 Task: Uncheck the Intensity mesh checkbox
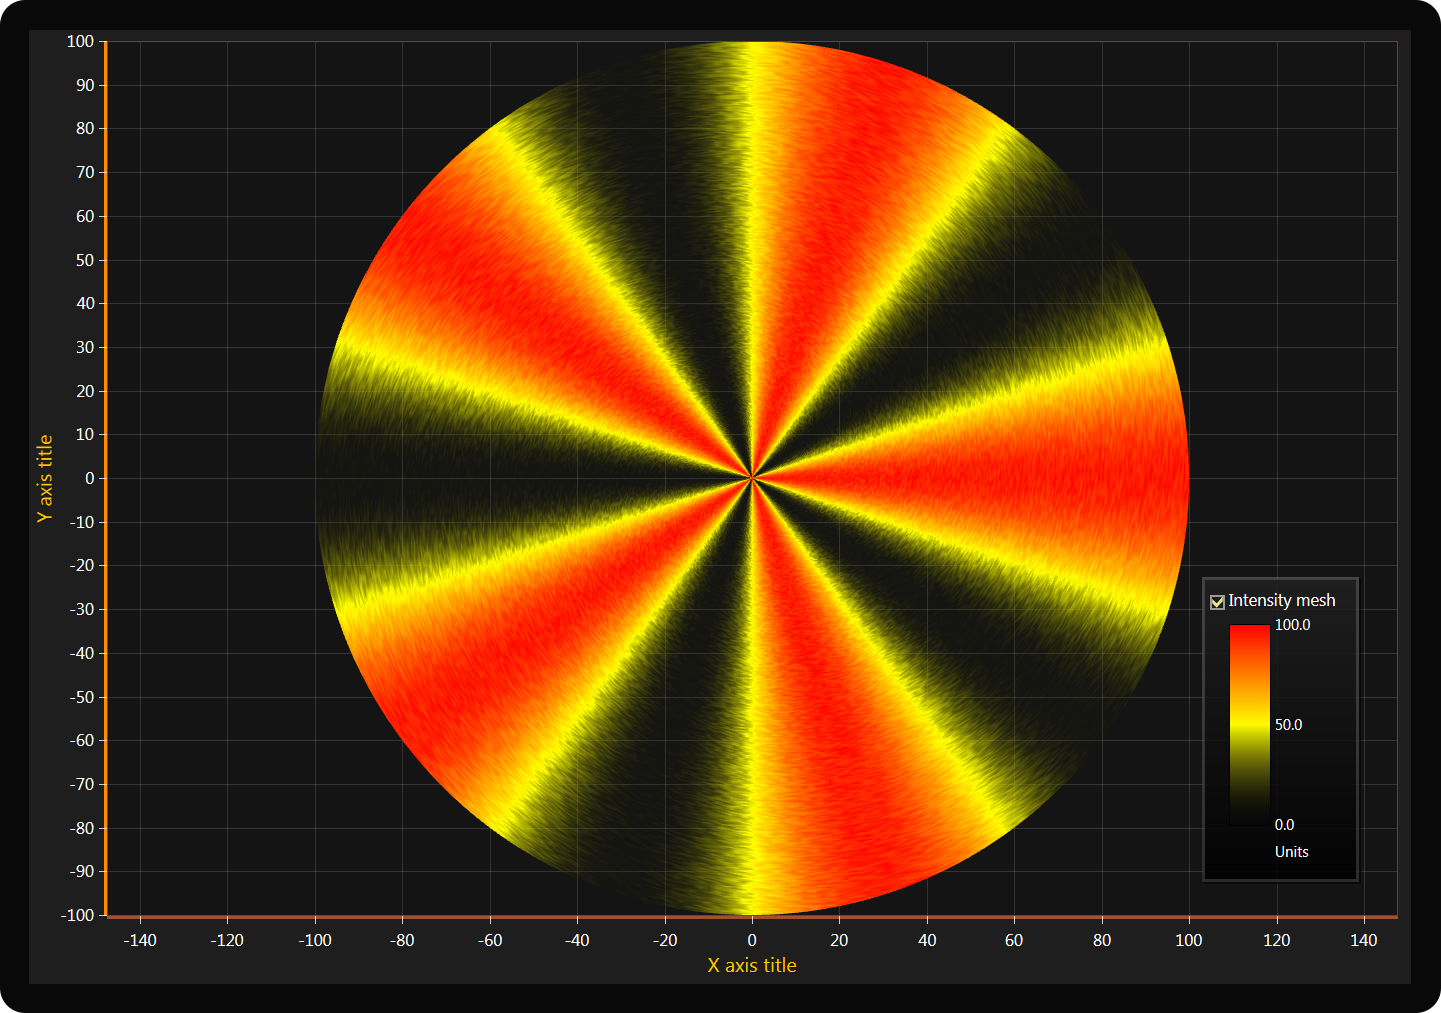click(x=1217, y=602)
